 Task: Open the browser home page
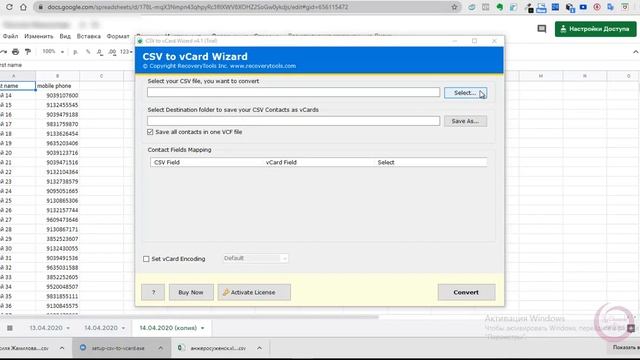point(23,7)
